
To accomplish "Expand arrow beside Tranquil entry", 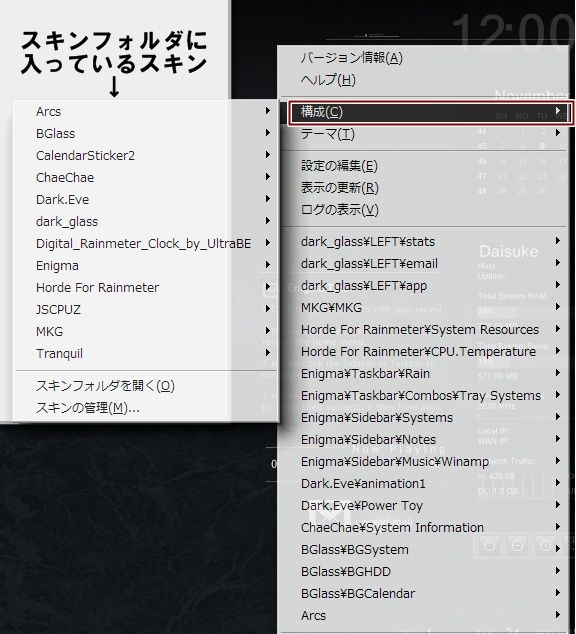I will click(x=268, y=353).
